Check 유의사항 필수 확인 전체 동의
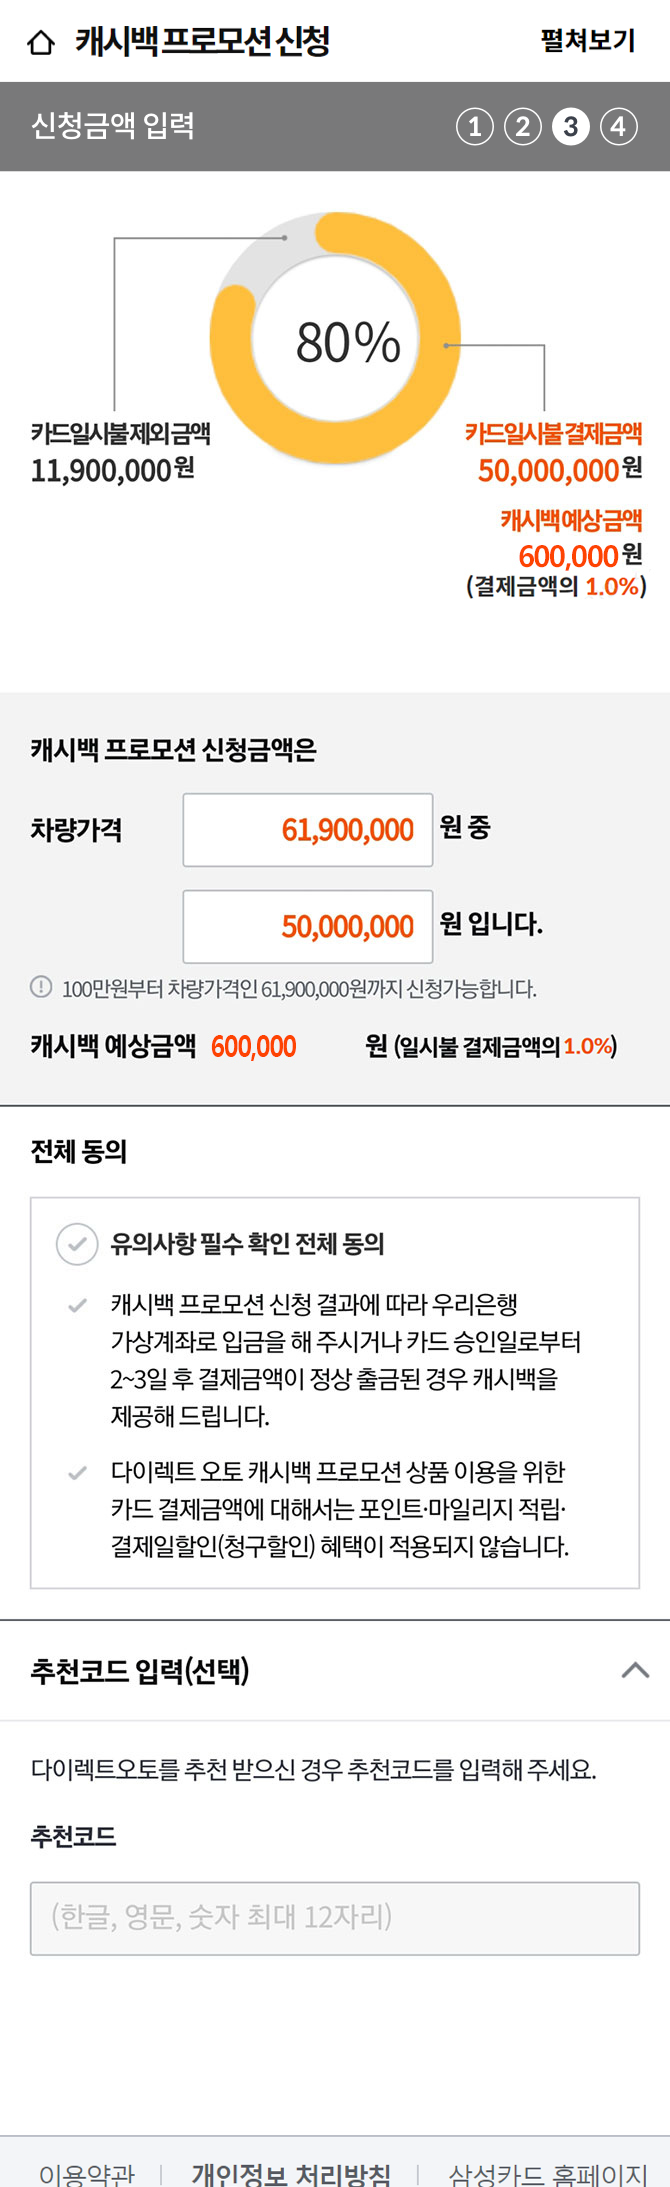Screen dimensions: 670x2187 (77, 1244)
